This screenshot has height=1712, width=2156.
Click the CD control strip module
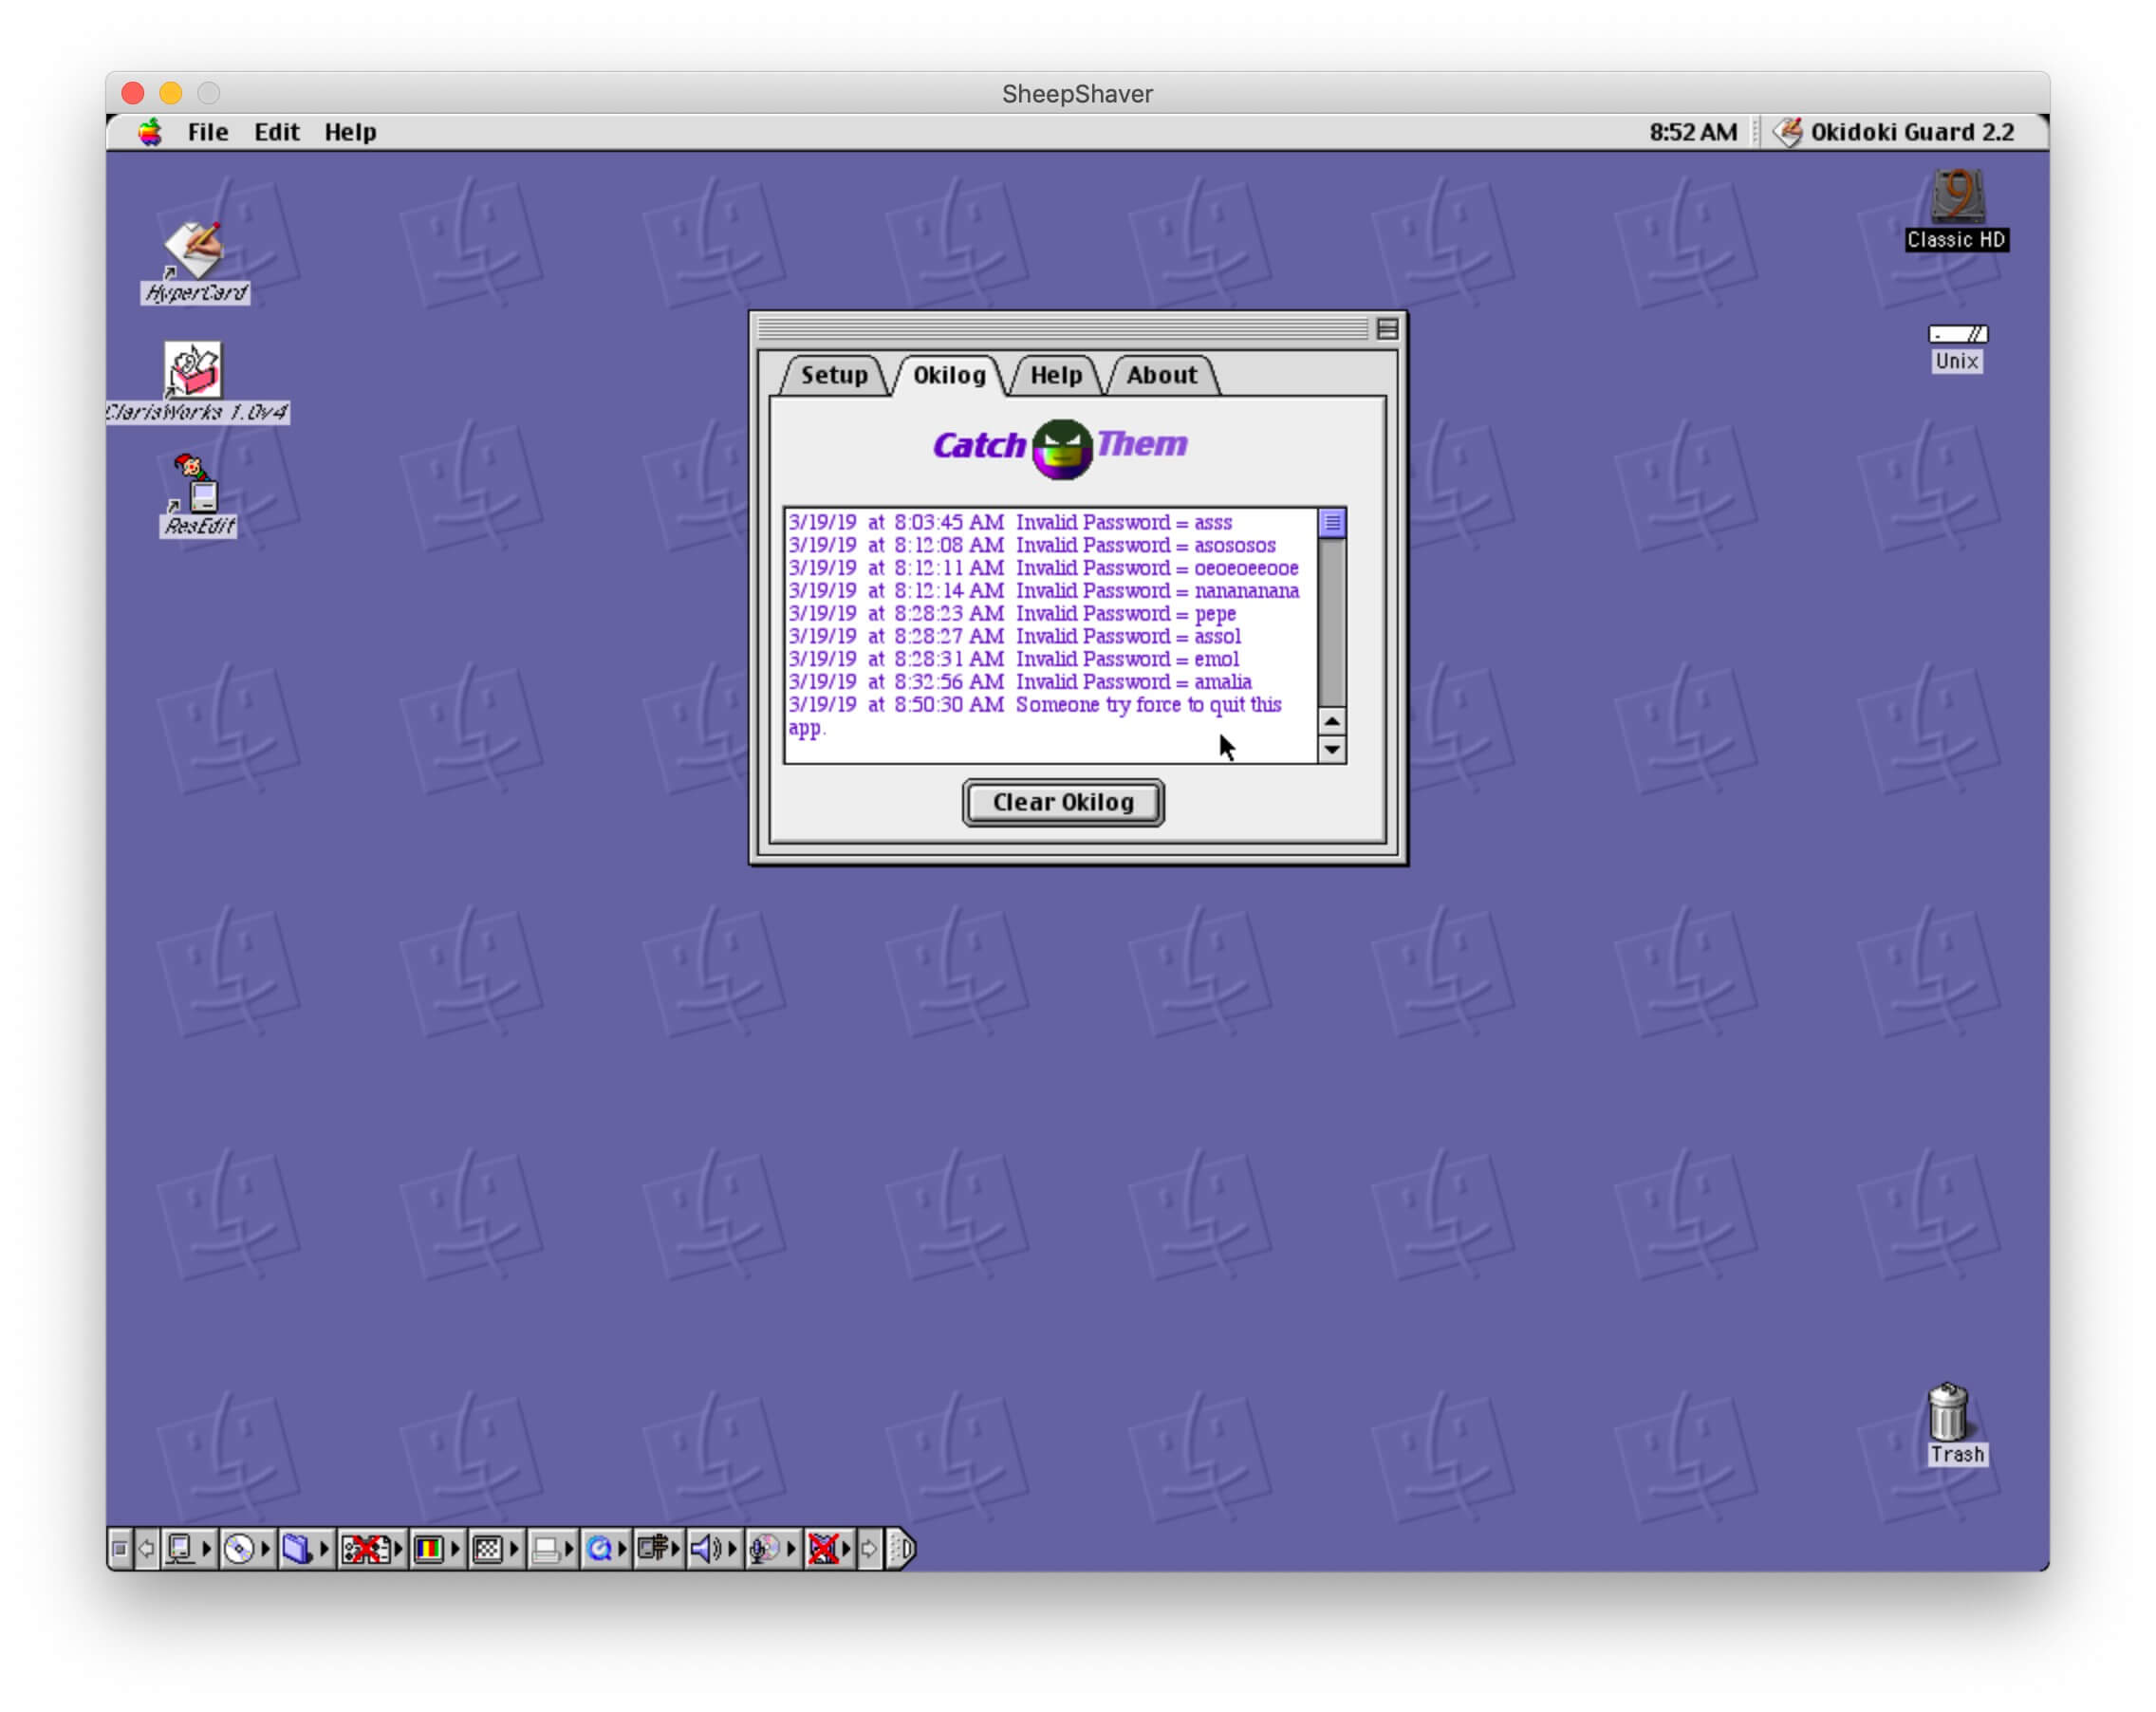point(238,1549)
